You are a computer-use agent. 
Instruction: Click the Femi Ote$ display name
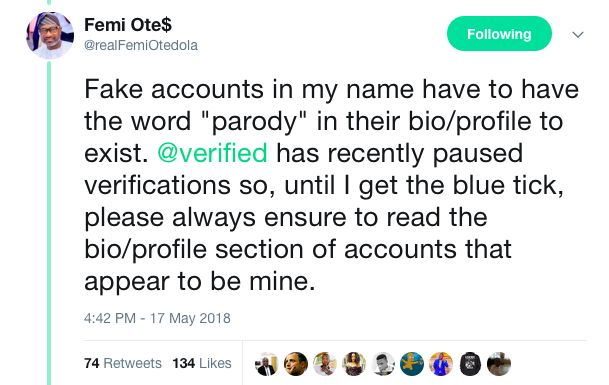(128, 25)
